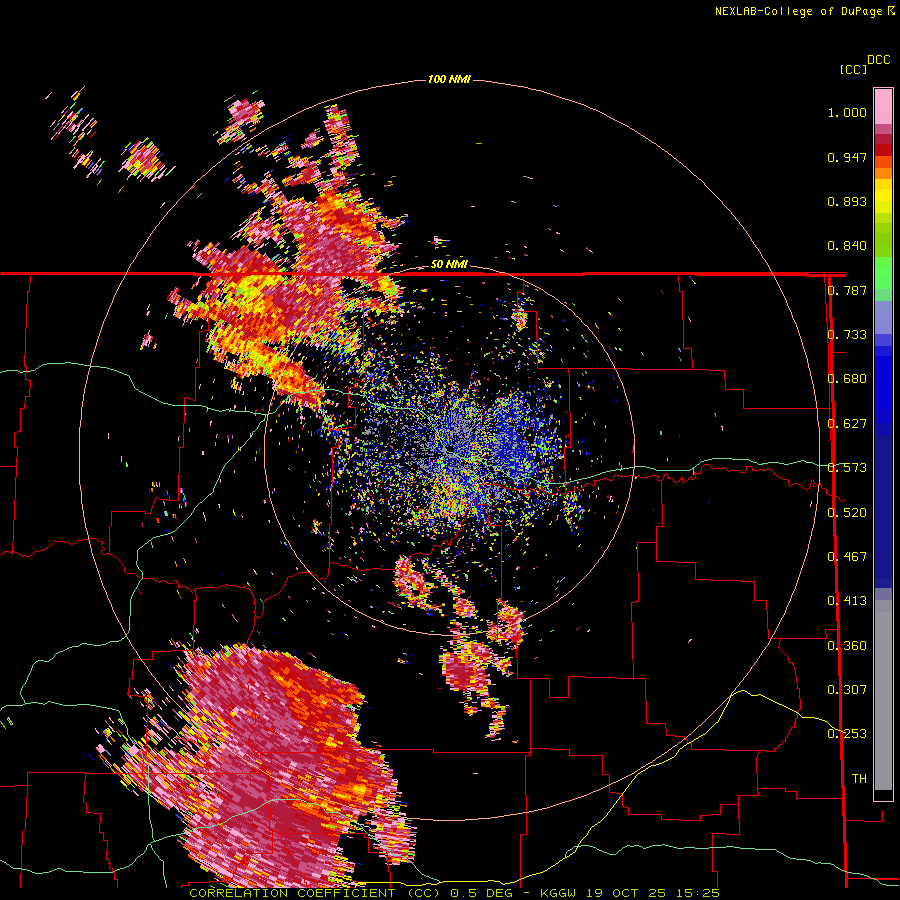
Task: Click the 0.413 scale label
Action: pos(847,601)
